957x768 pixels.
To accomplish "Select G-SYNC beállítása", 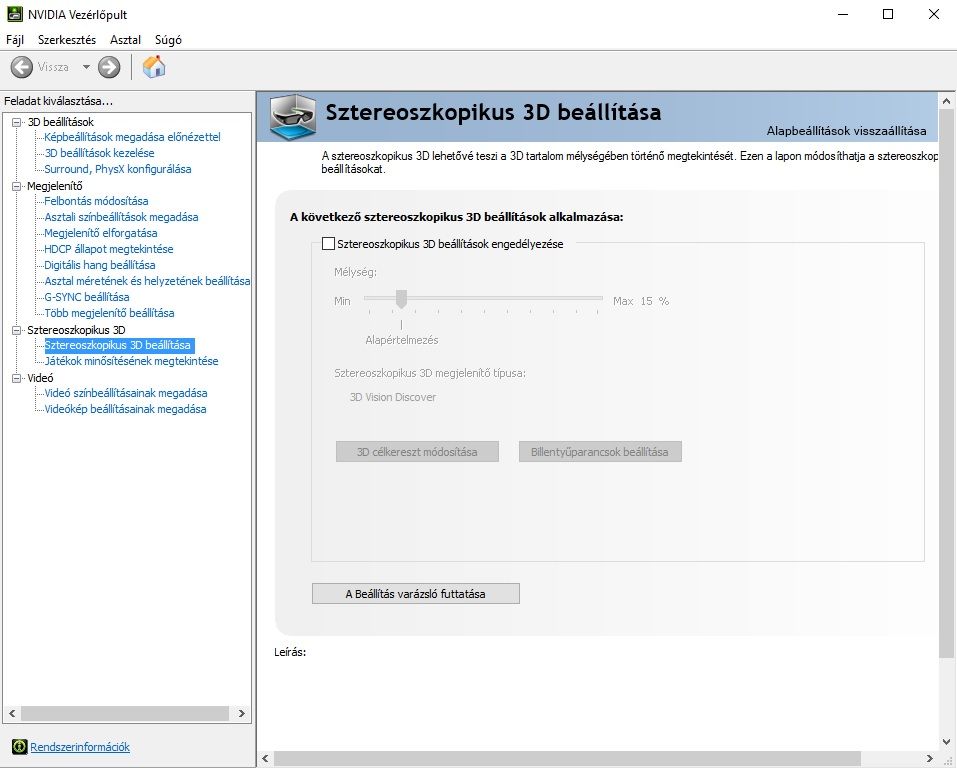I will coord(87,297).
